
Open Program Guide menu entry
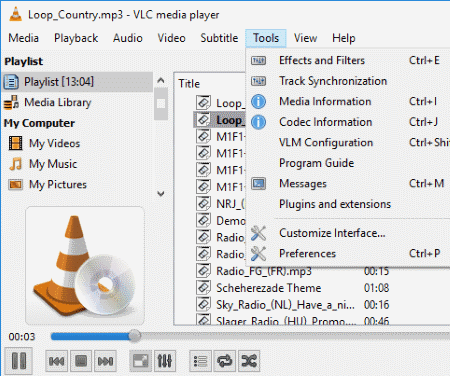(348, 163)
